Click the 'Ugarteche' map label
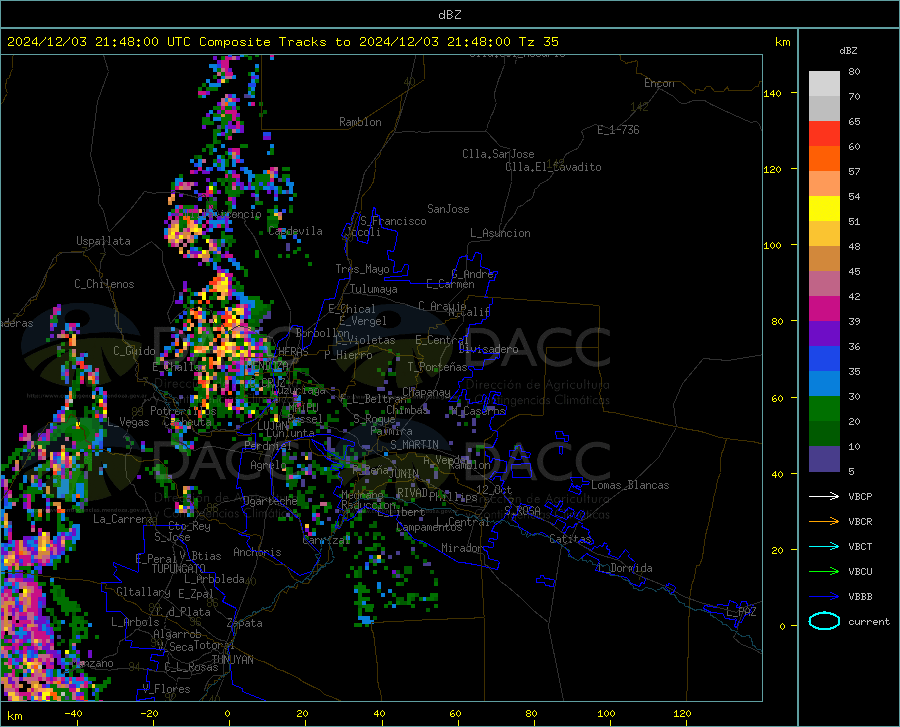The width and height of the screenshot is (900, 727). pyautogui.click(x=270, y=501)
